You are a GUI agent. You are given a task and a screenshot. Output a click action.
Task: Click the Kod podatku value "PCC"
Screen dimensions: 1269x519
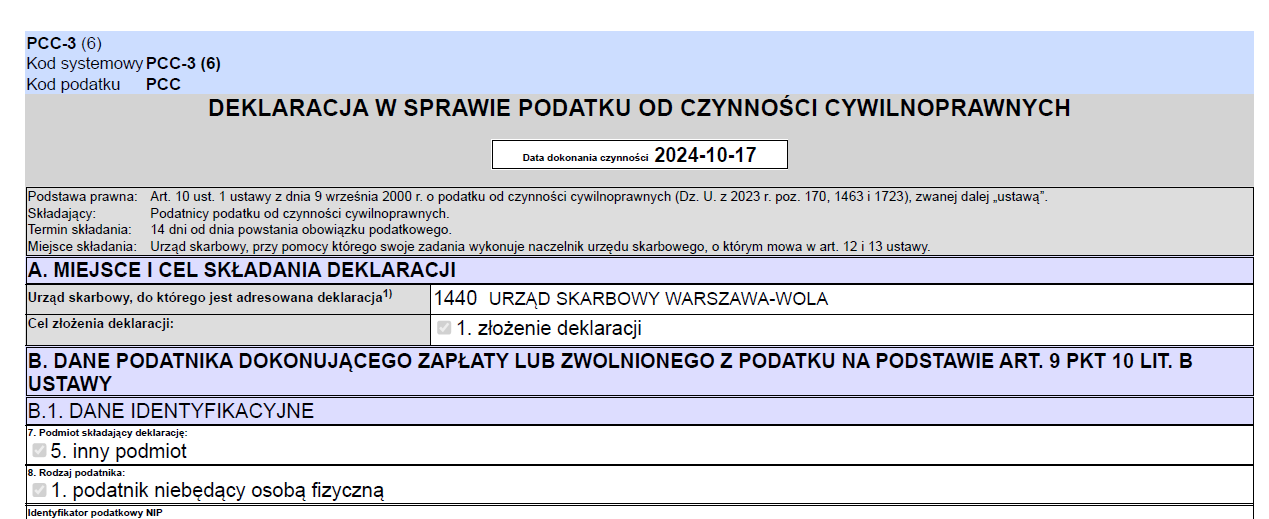coord(163,85)
